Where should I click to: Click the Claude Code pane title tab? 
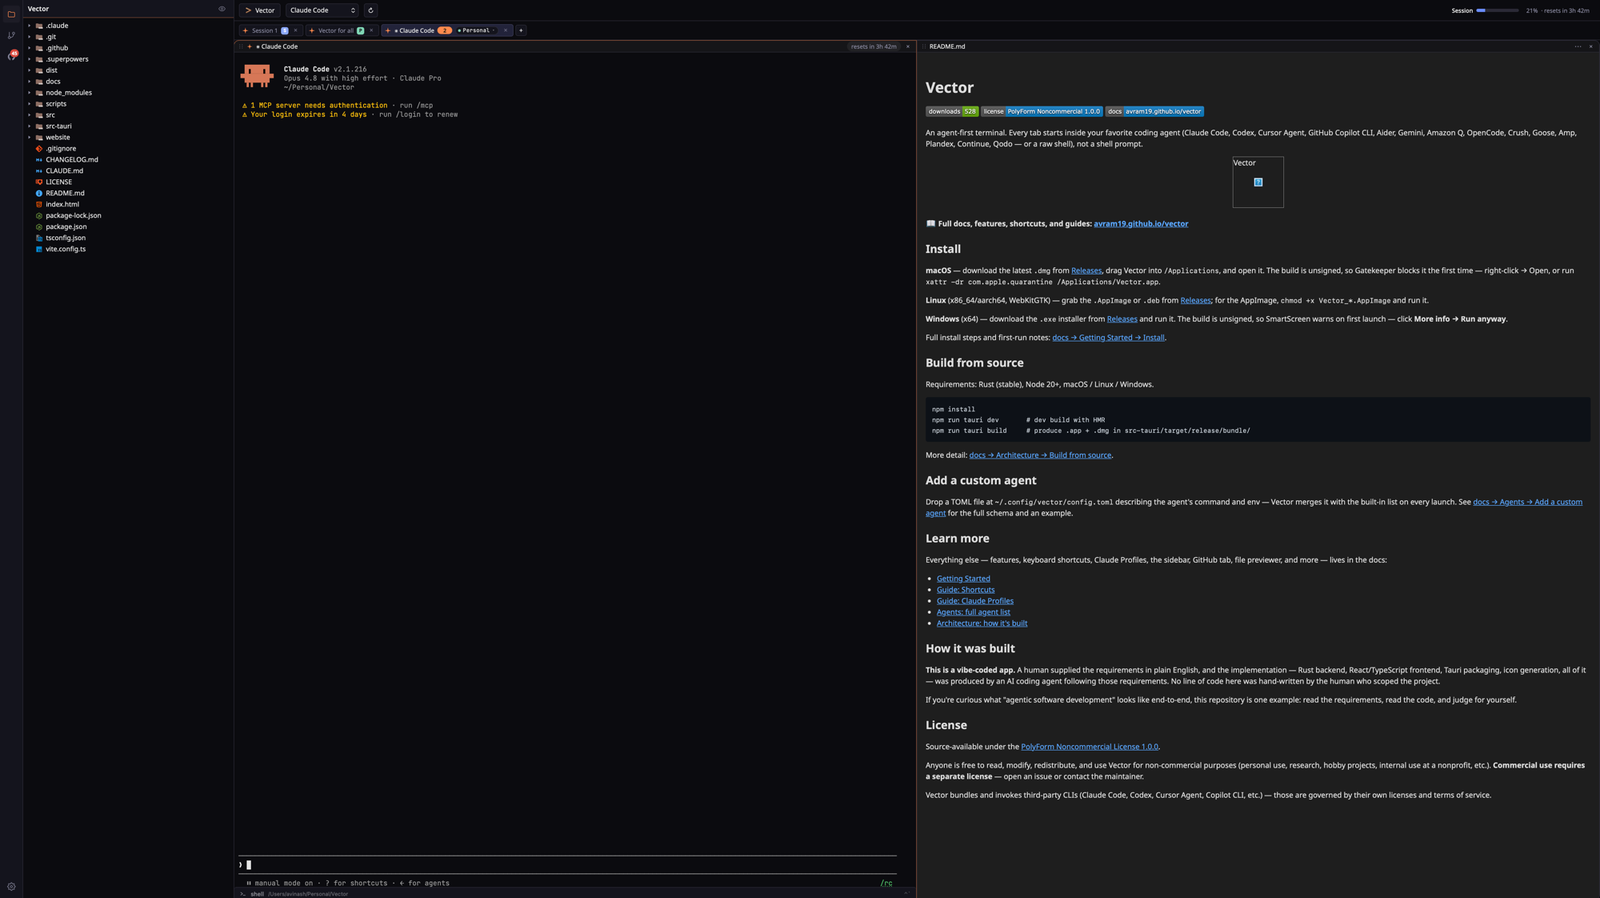coord(277,46)
